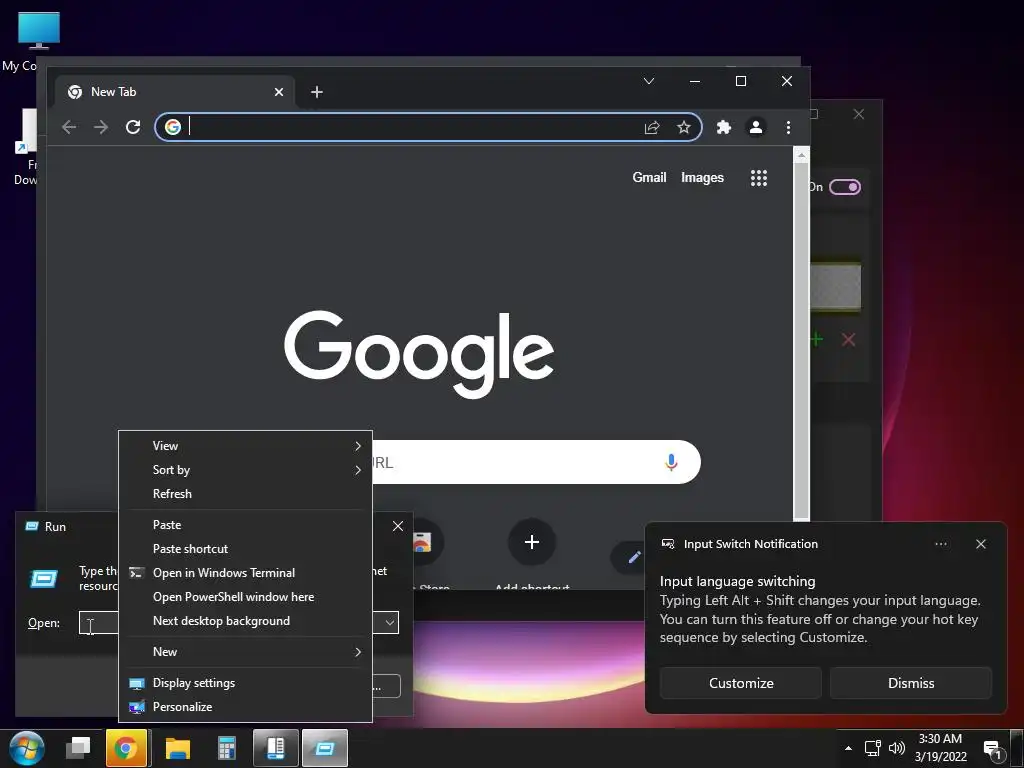Click textured swatch in background window

pos(835,286)
